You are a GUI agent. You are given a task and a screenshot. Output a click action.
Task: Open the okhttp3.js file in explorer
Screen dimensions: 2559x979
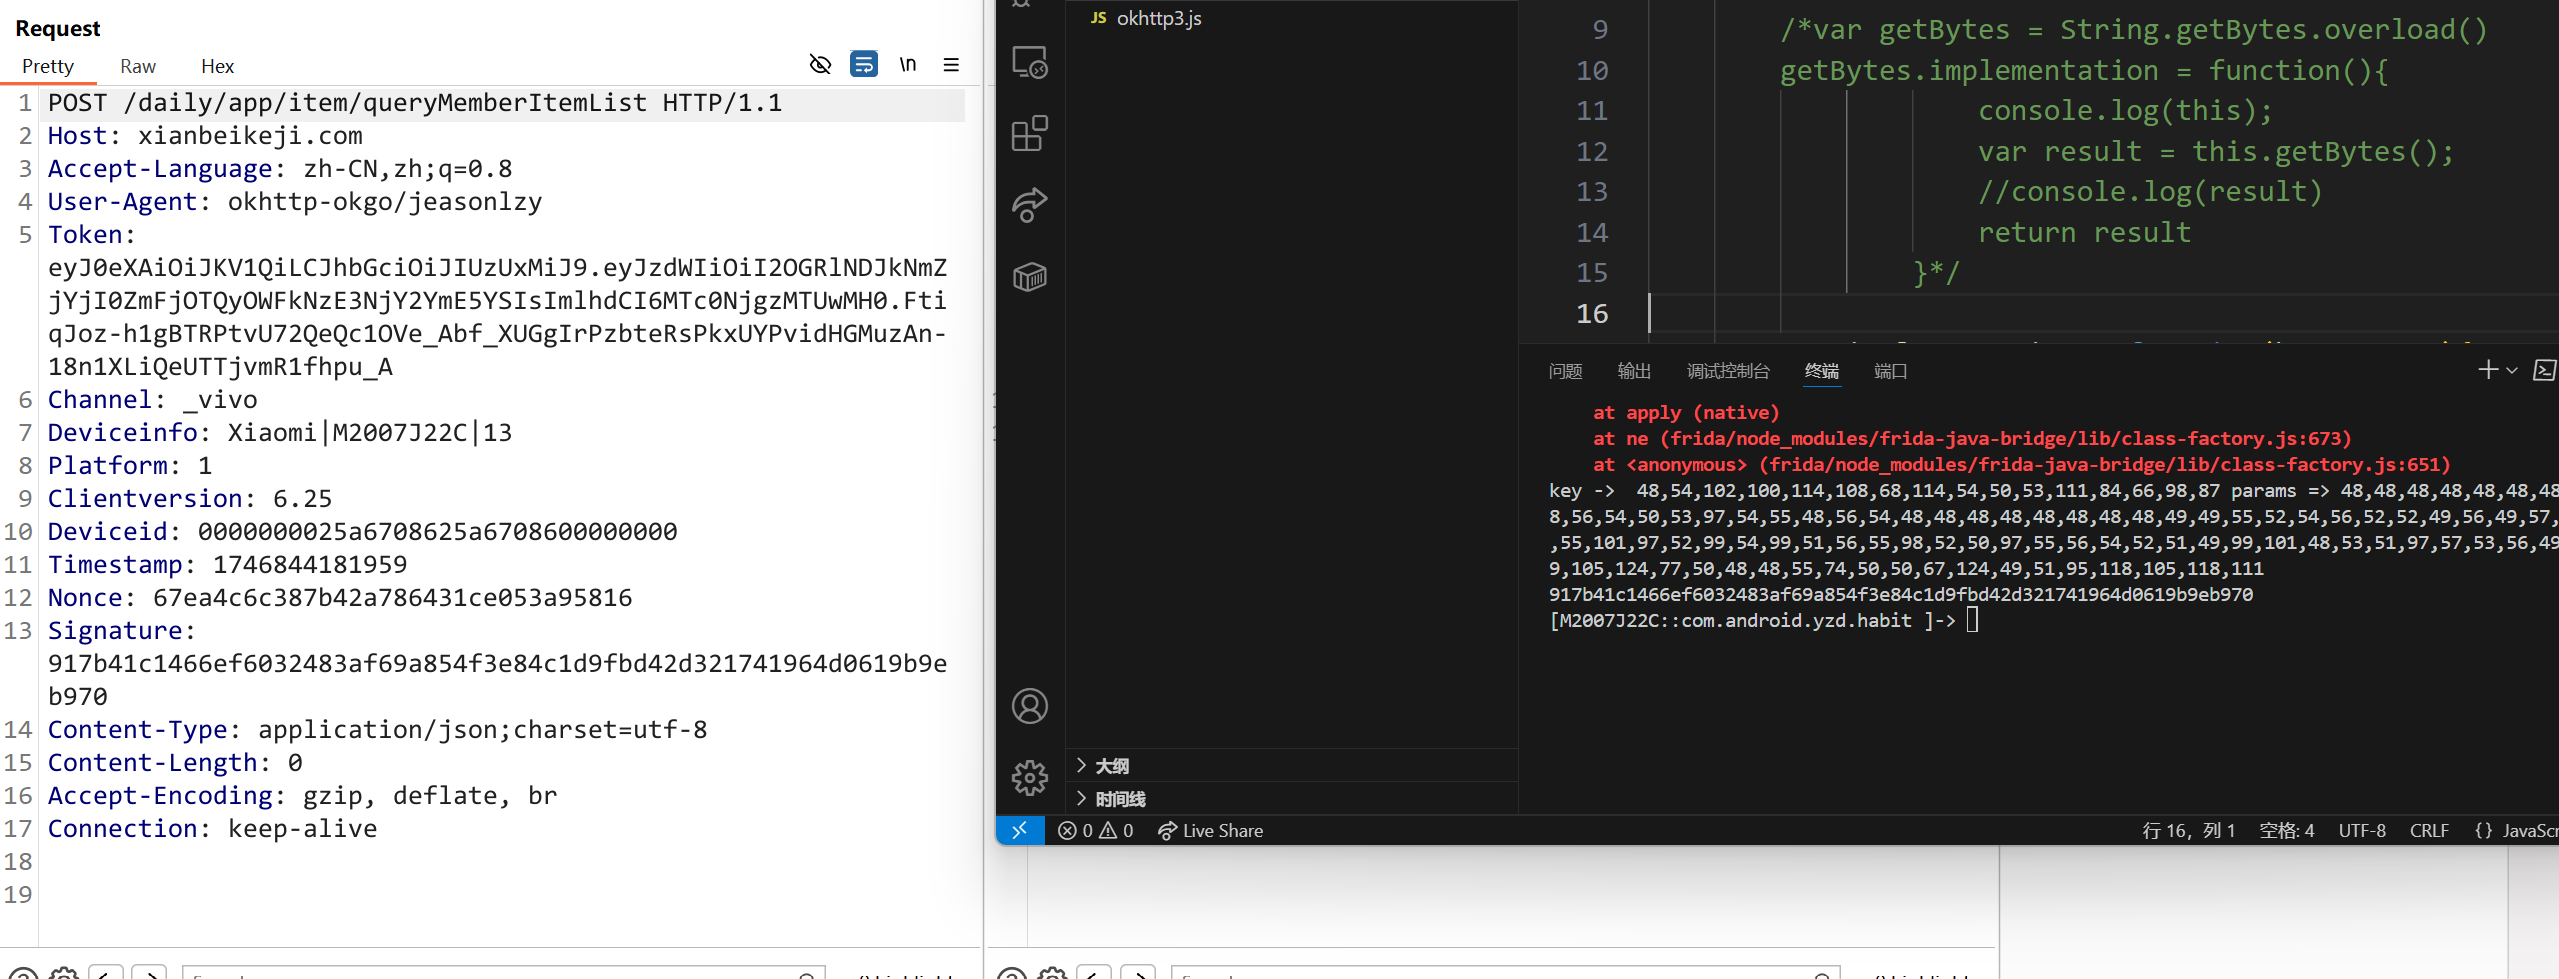(1158, 18)
